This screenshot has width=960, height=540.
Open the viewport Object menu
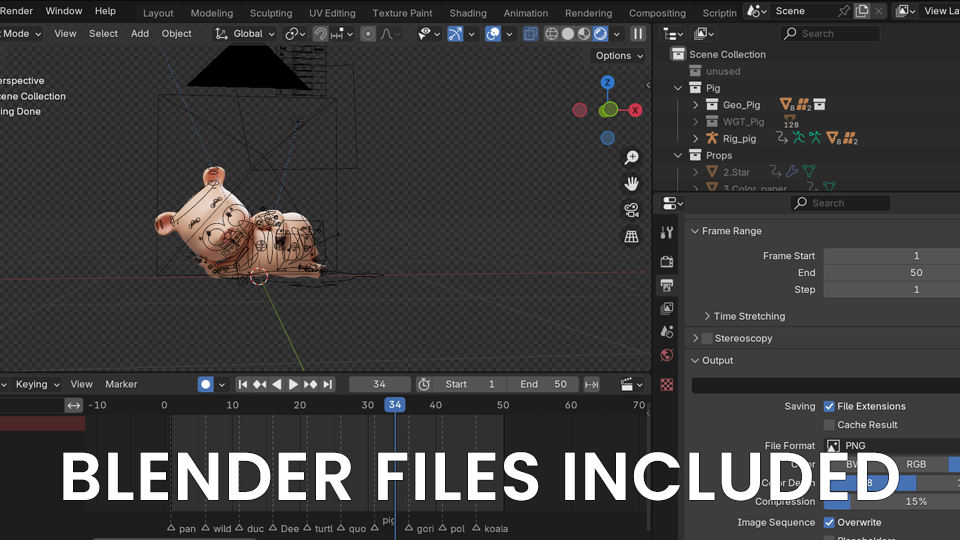click(x=176, y=34)
